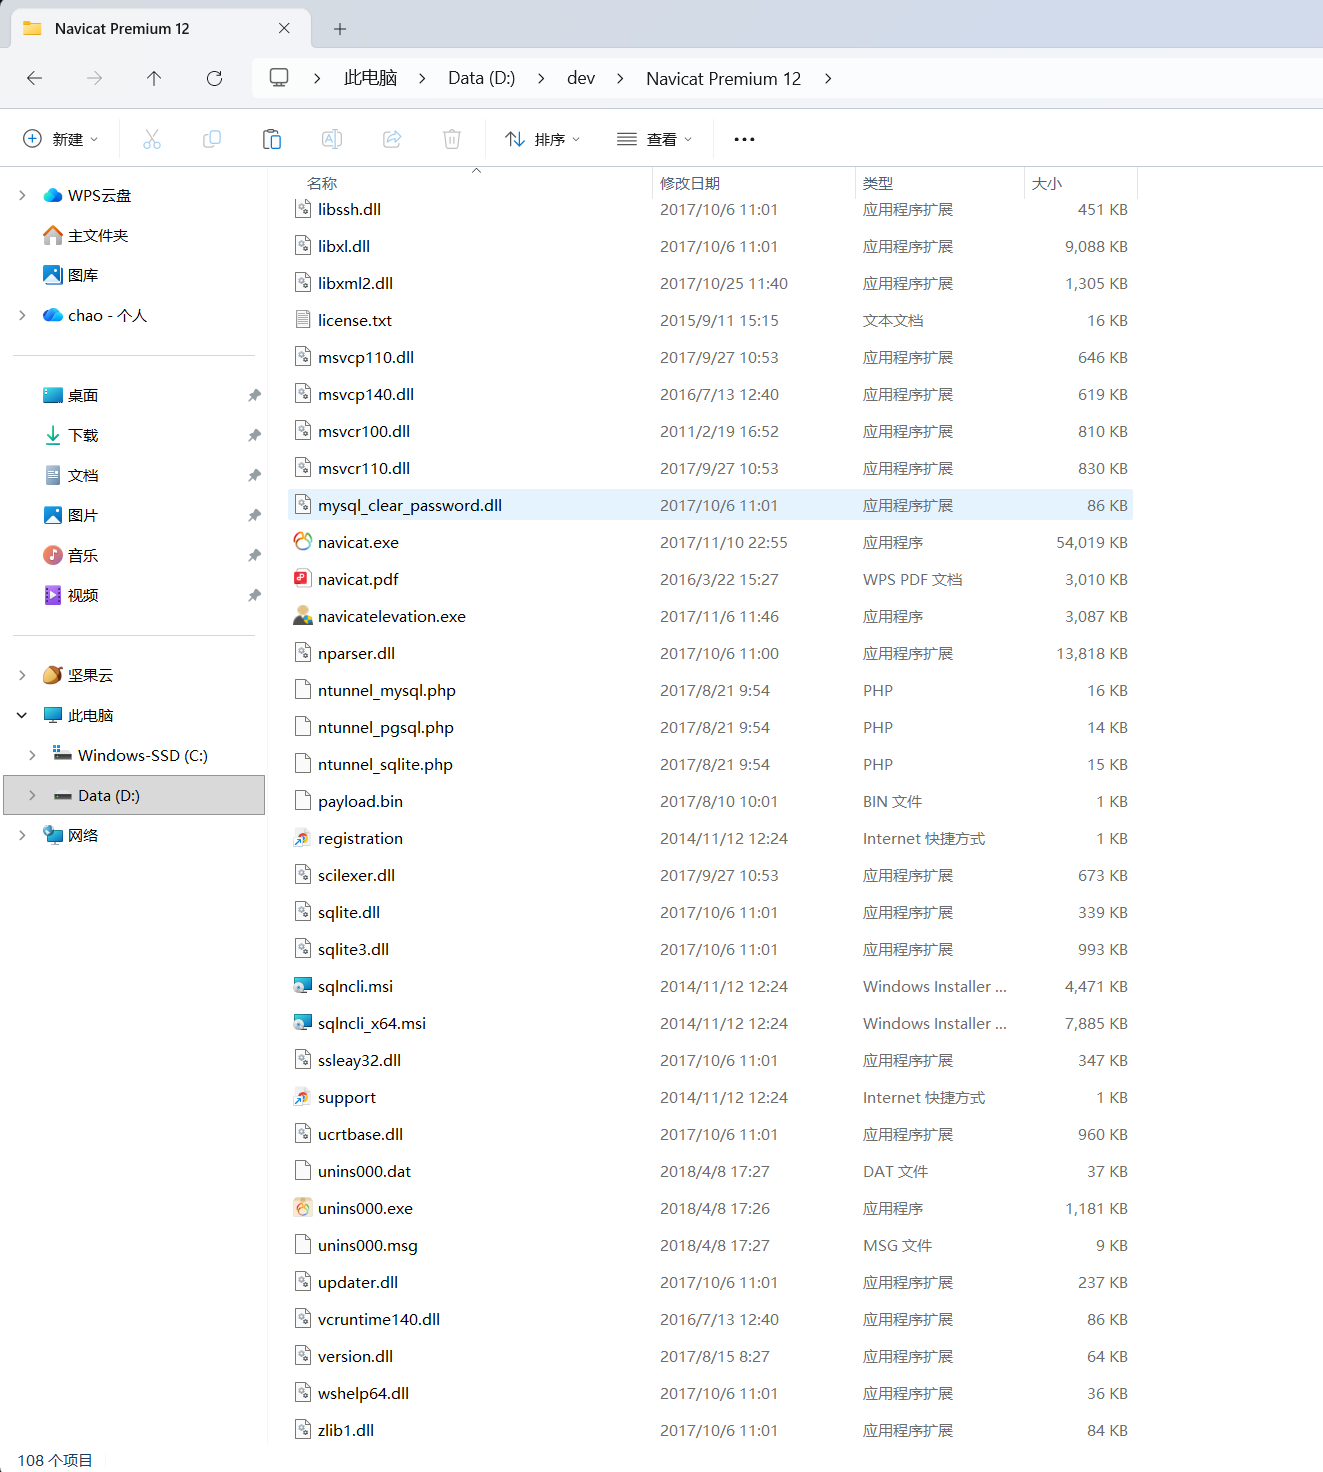Click the Cut toolbar icon
The width and height of the screenshot is (1323, 1472).
(x=152, y=139)
